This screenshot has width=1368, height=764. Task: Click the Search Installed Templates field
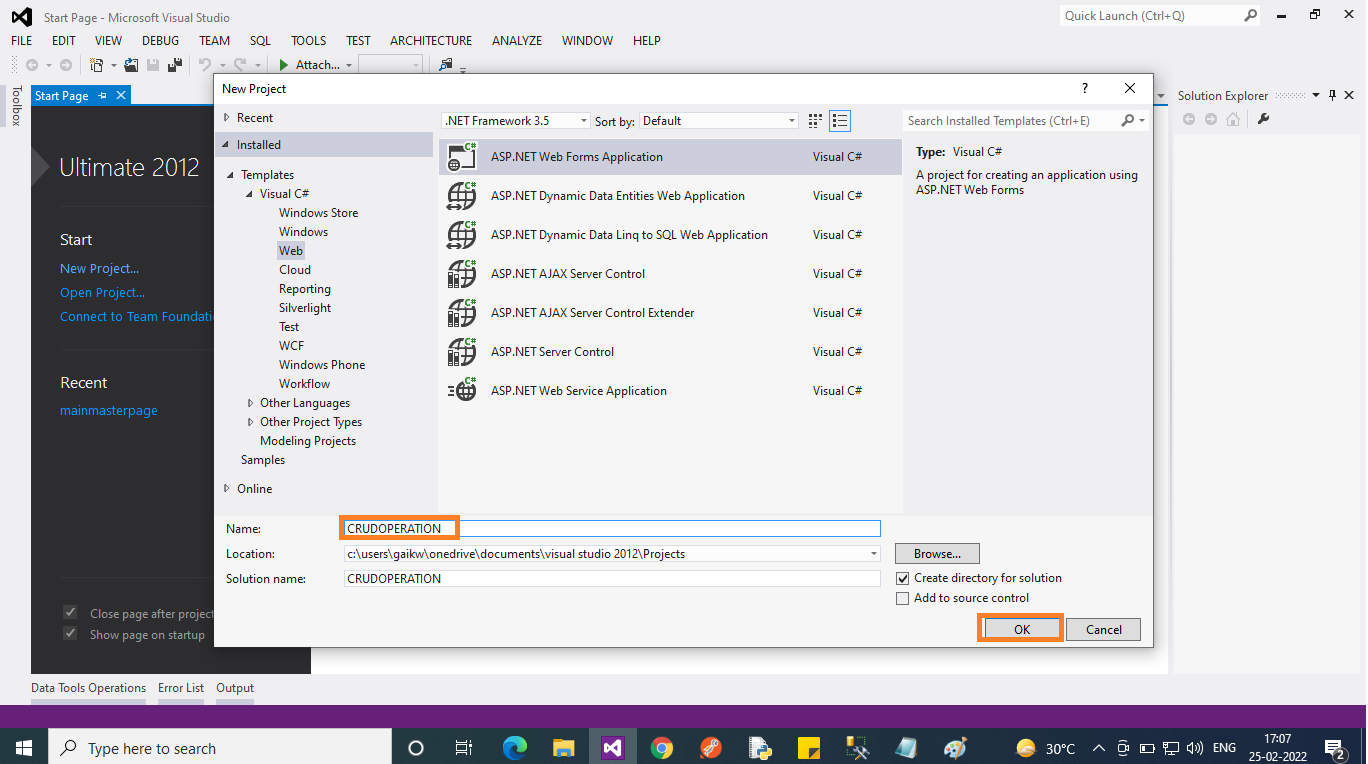click(x=1012, y=121)
